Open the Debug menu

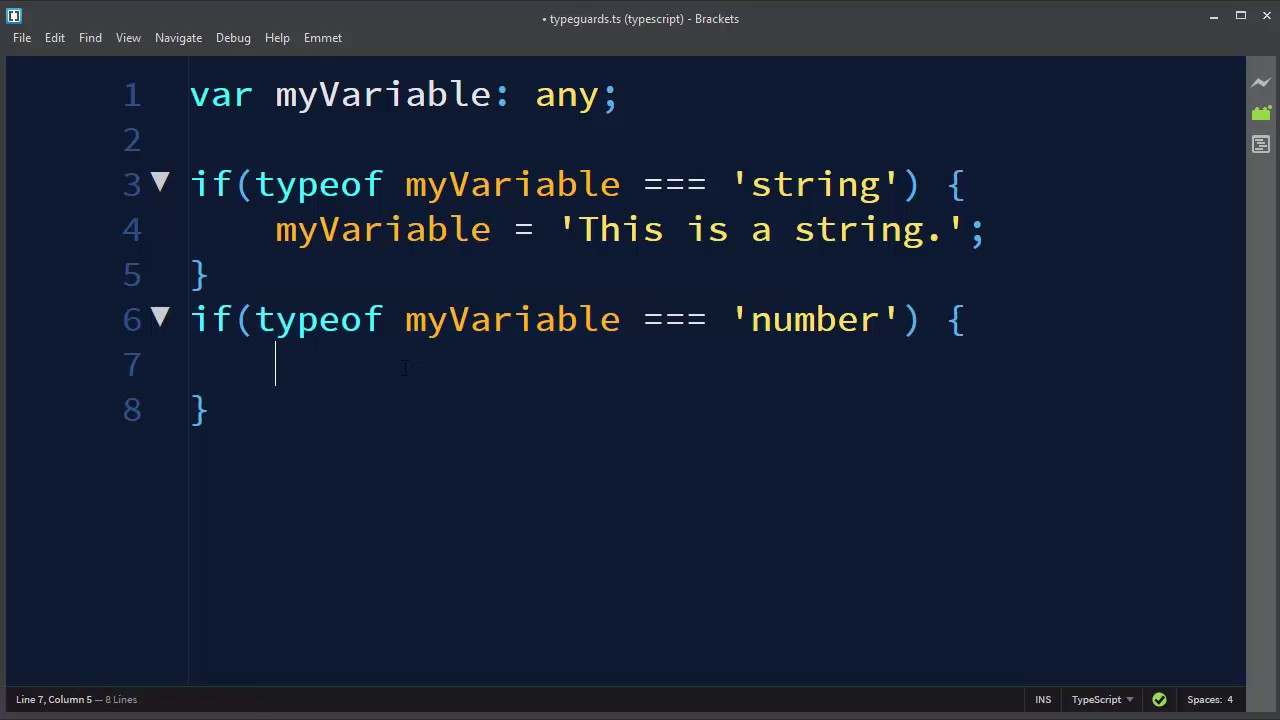click(x=233, y=38)
